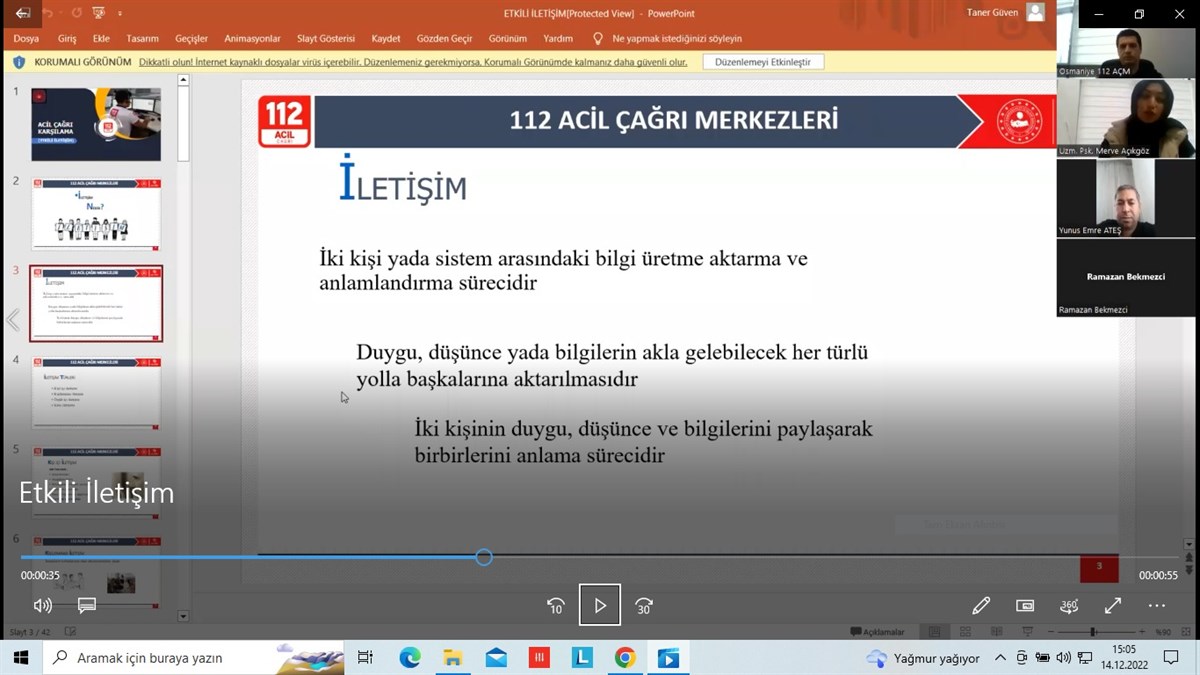Click Yağmur yağıyor weather widget

coord(923,658)
